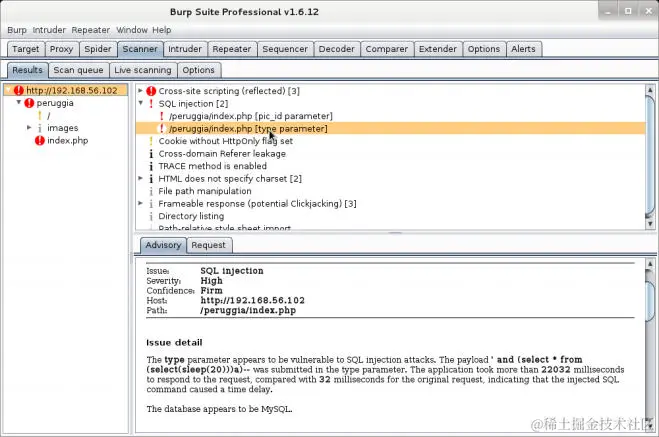Click the red severity icon next to peruggia

[x=29, y=103]
